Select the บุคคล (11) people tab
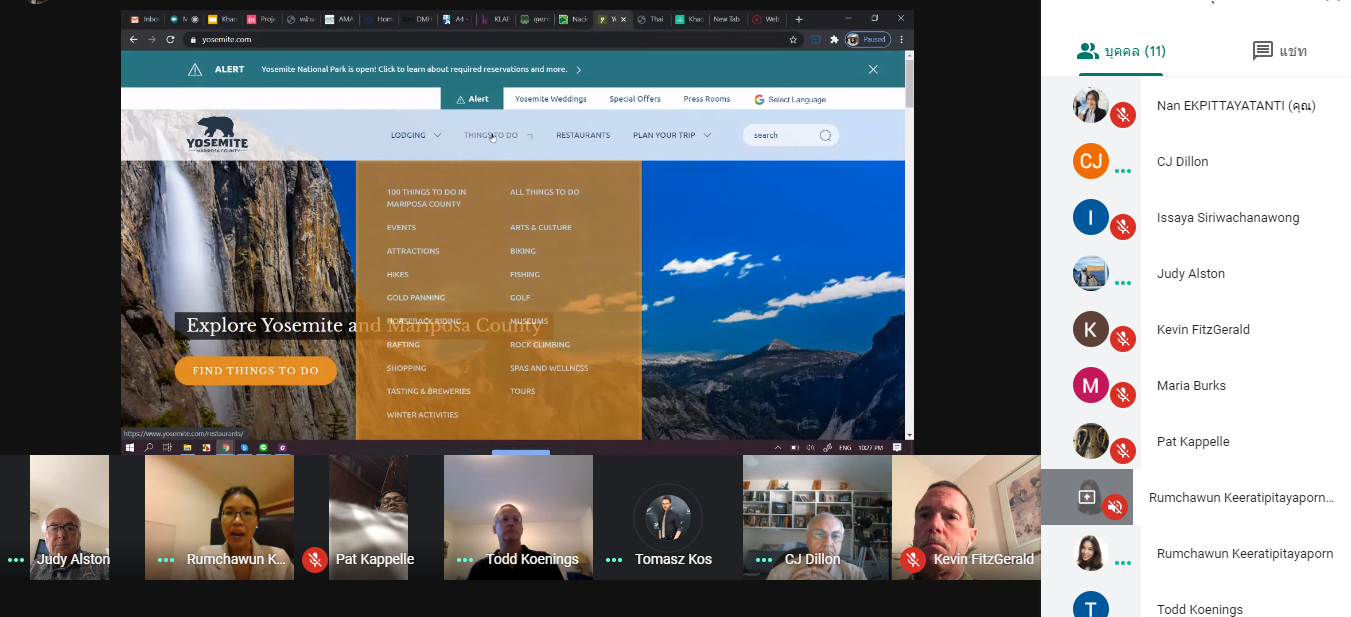The image size is (1351, 617). click(1121, 51)
